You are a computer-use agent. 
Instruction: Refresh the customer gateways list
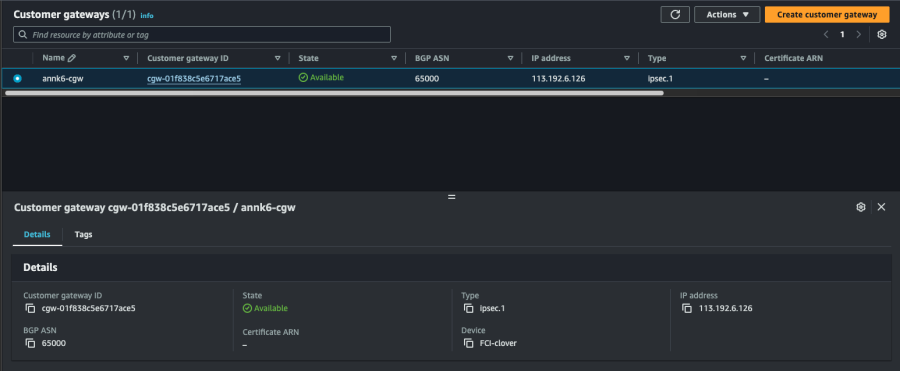click(675, 14)
